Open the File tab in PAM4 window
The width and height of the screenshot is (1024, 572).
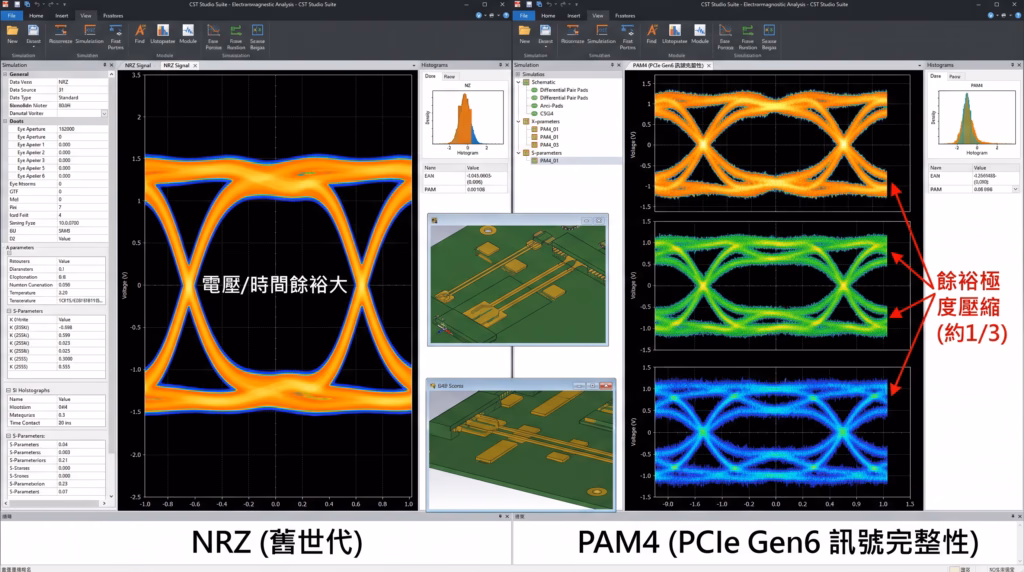[523, 15]
